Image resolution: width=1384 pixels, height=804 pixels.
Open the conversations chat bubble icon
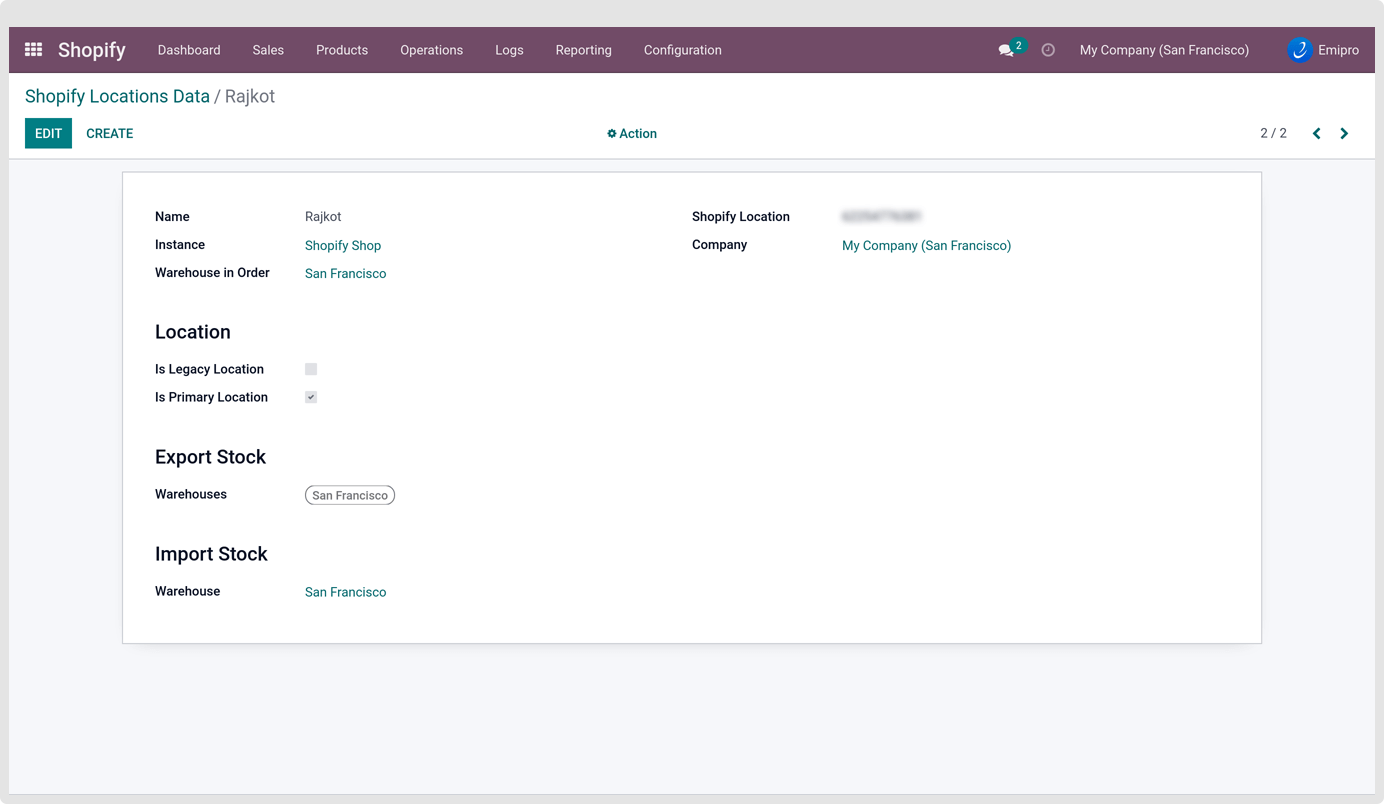point(1006,50)
